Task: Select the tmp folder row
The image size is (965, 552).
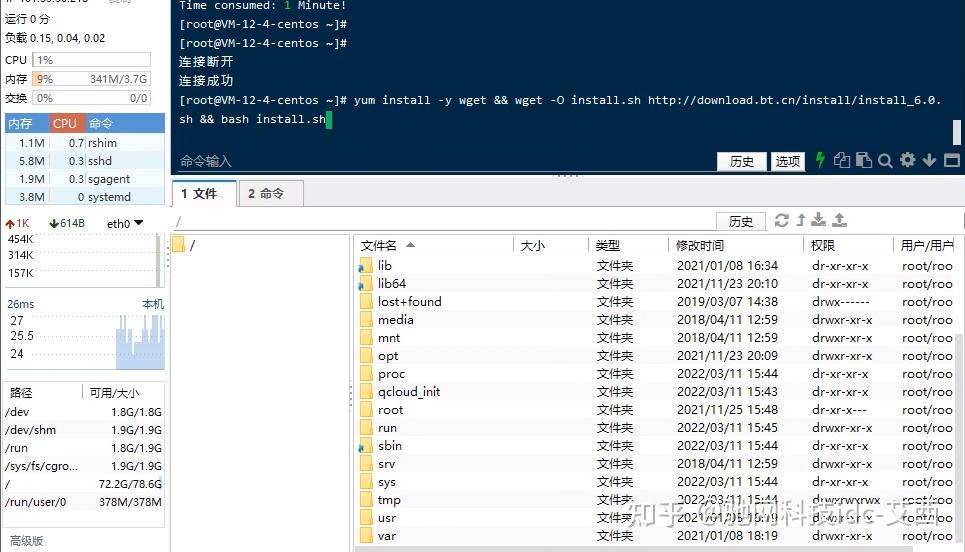Action: [x=656, y=500]
